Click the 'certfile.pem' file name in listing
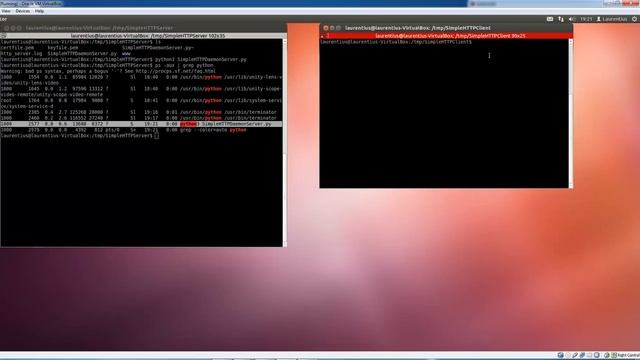Screen dimensions: 640x360 tap(17, 47)
